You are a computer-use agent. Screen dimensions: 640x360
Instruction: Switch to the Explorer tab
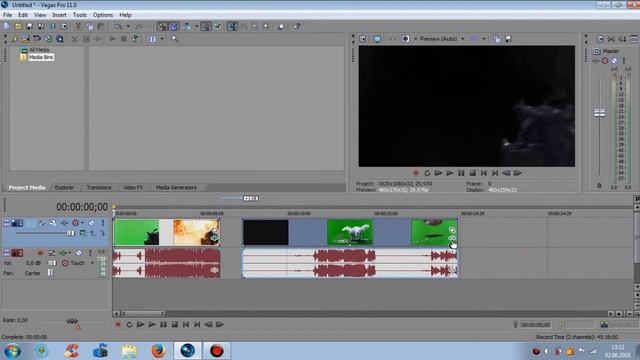point(64,187)
